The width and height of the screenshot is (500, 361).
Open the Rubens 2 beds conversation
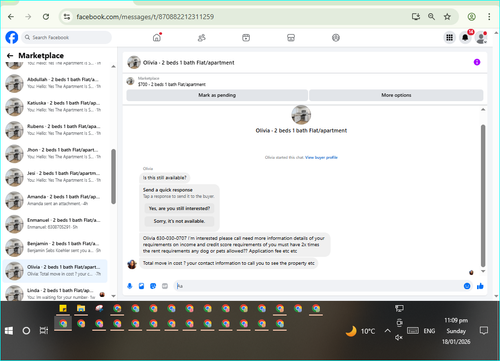(55, 130)
